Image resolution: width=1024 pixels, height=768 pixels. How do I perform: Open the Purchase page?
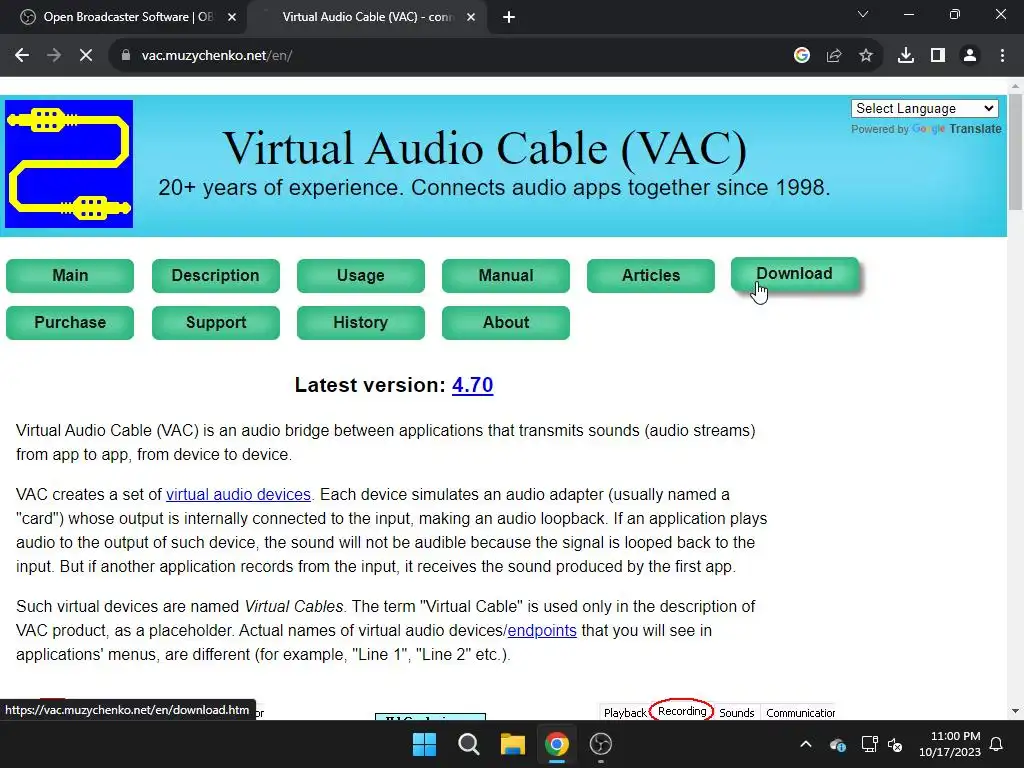(70, 323)
